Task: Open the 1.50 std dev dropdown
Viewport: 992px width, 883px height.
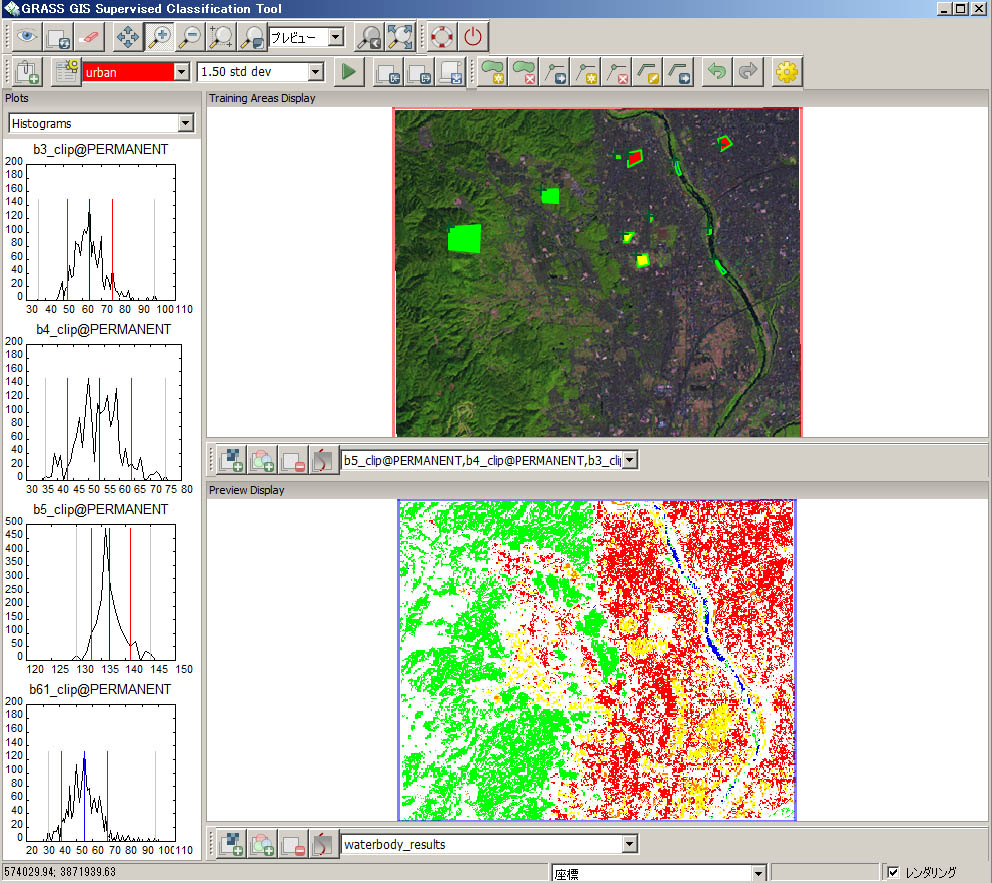Action: click(x=316, y=72)
